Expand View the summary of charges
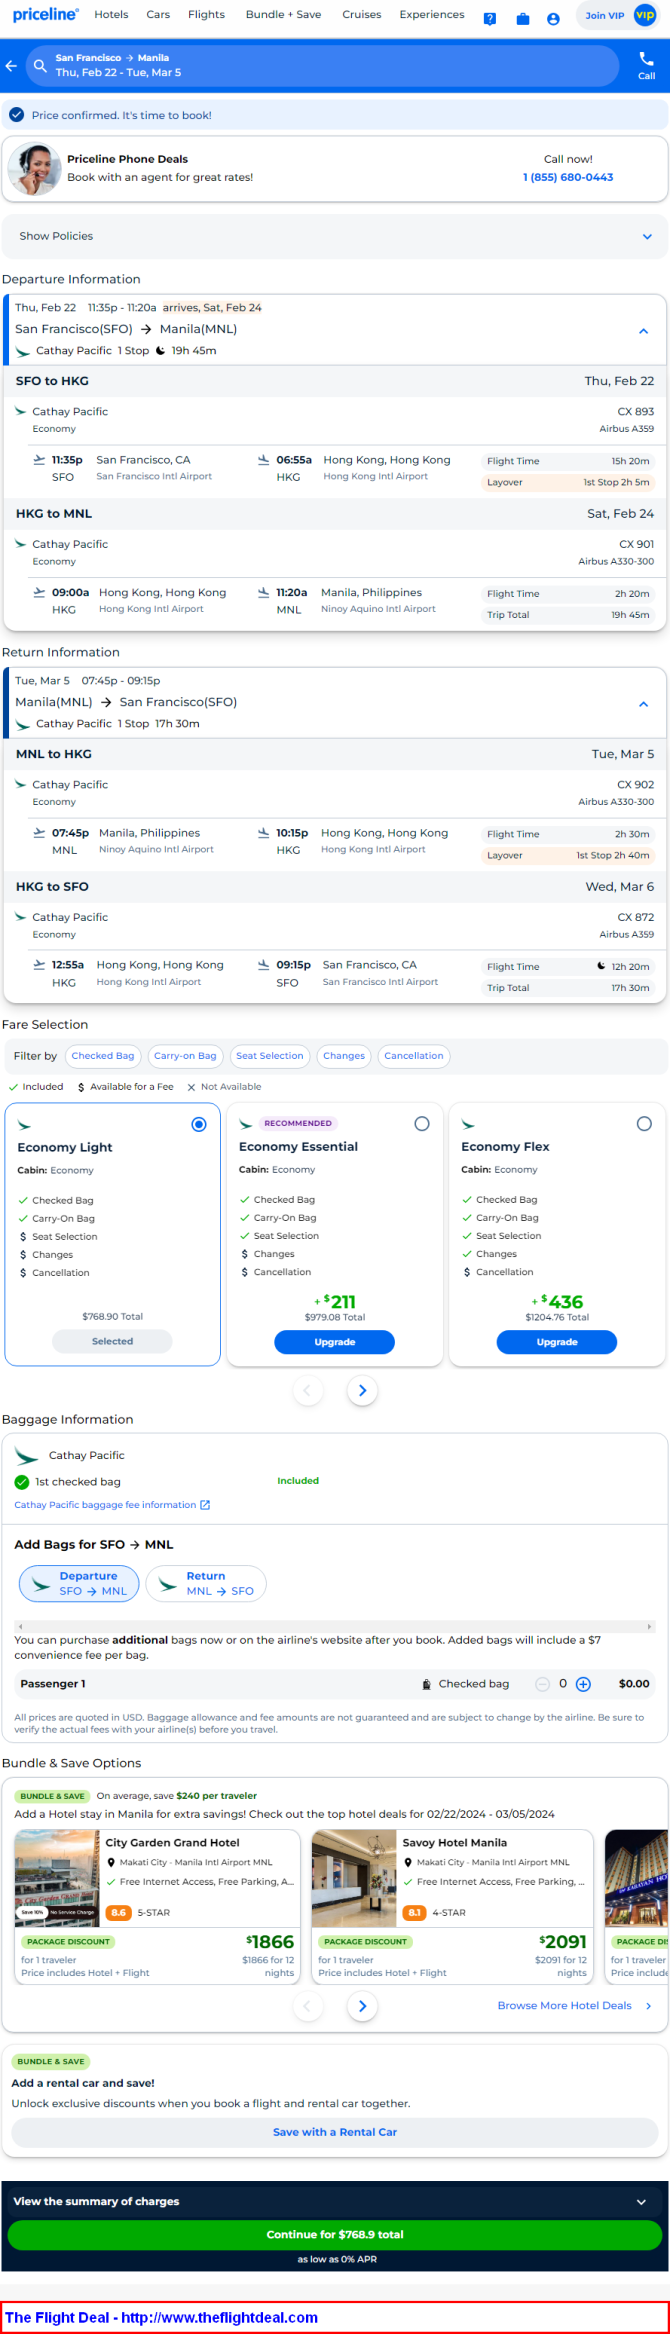The height and width of the screenshot is (2334, 670). (334, 2201)
